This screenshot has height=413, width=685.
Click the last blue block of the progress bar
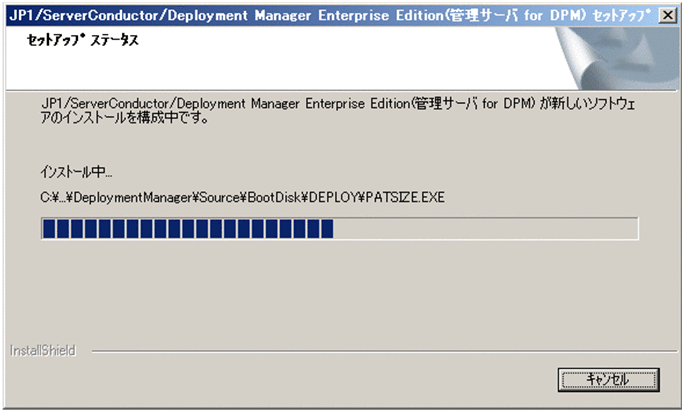coord(326,229)
